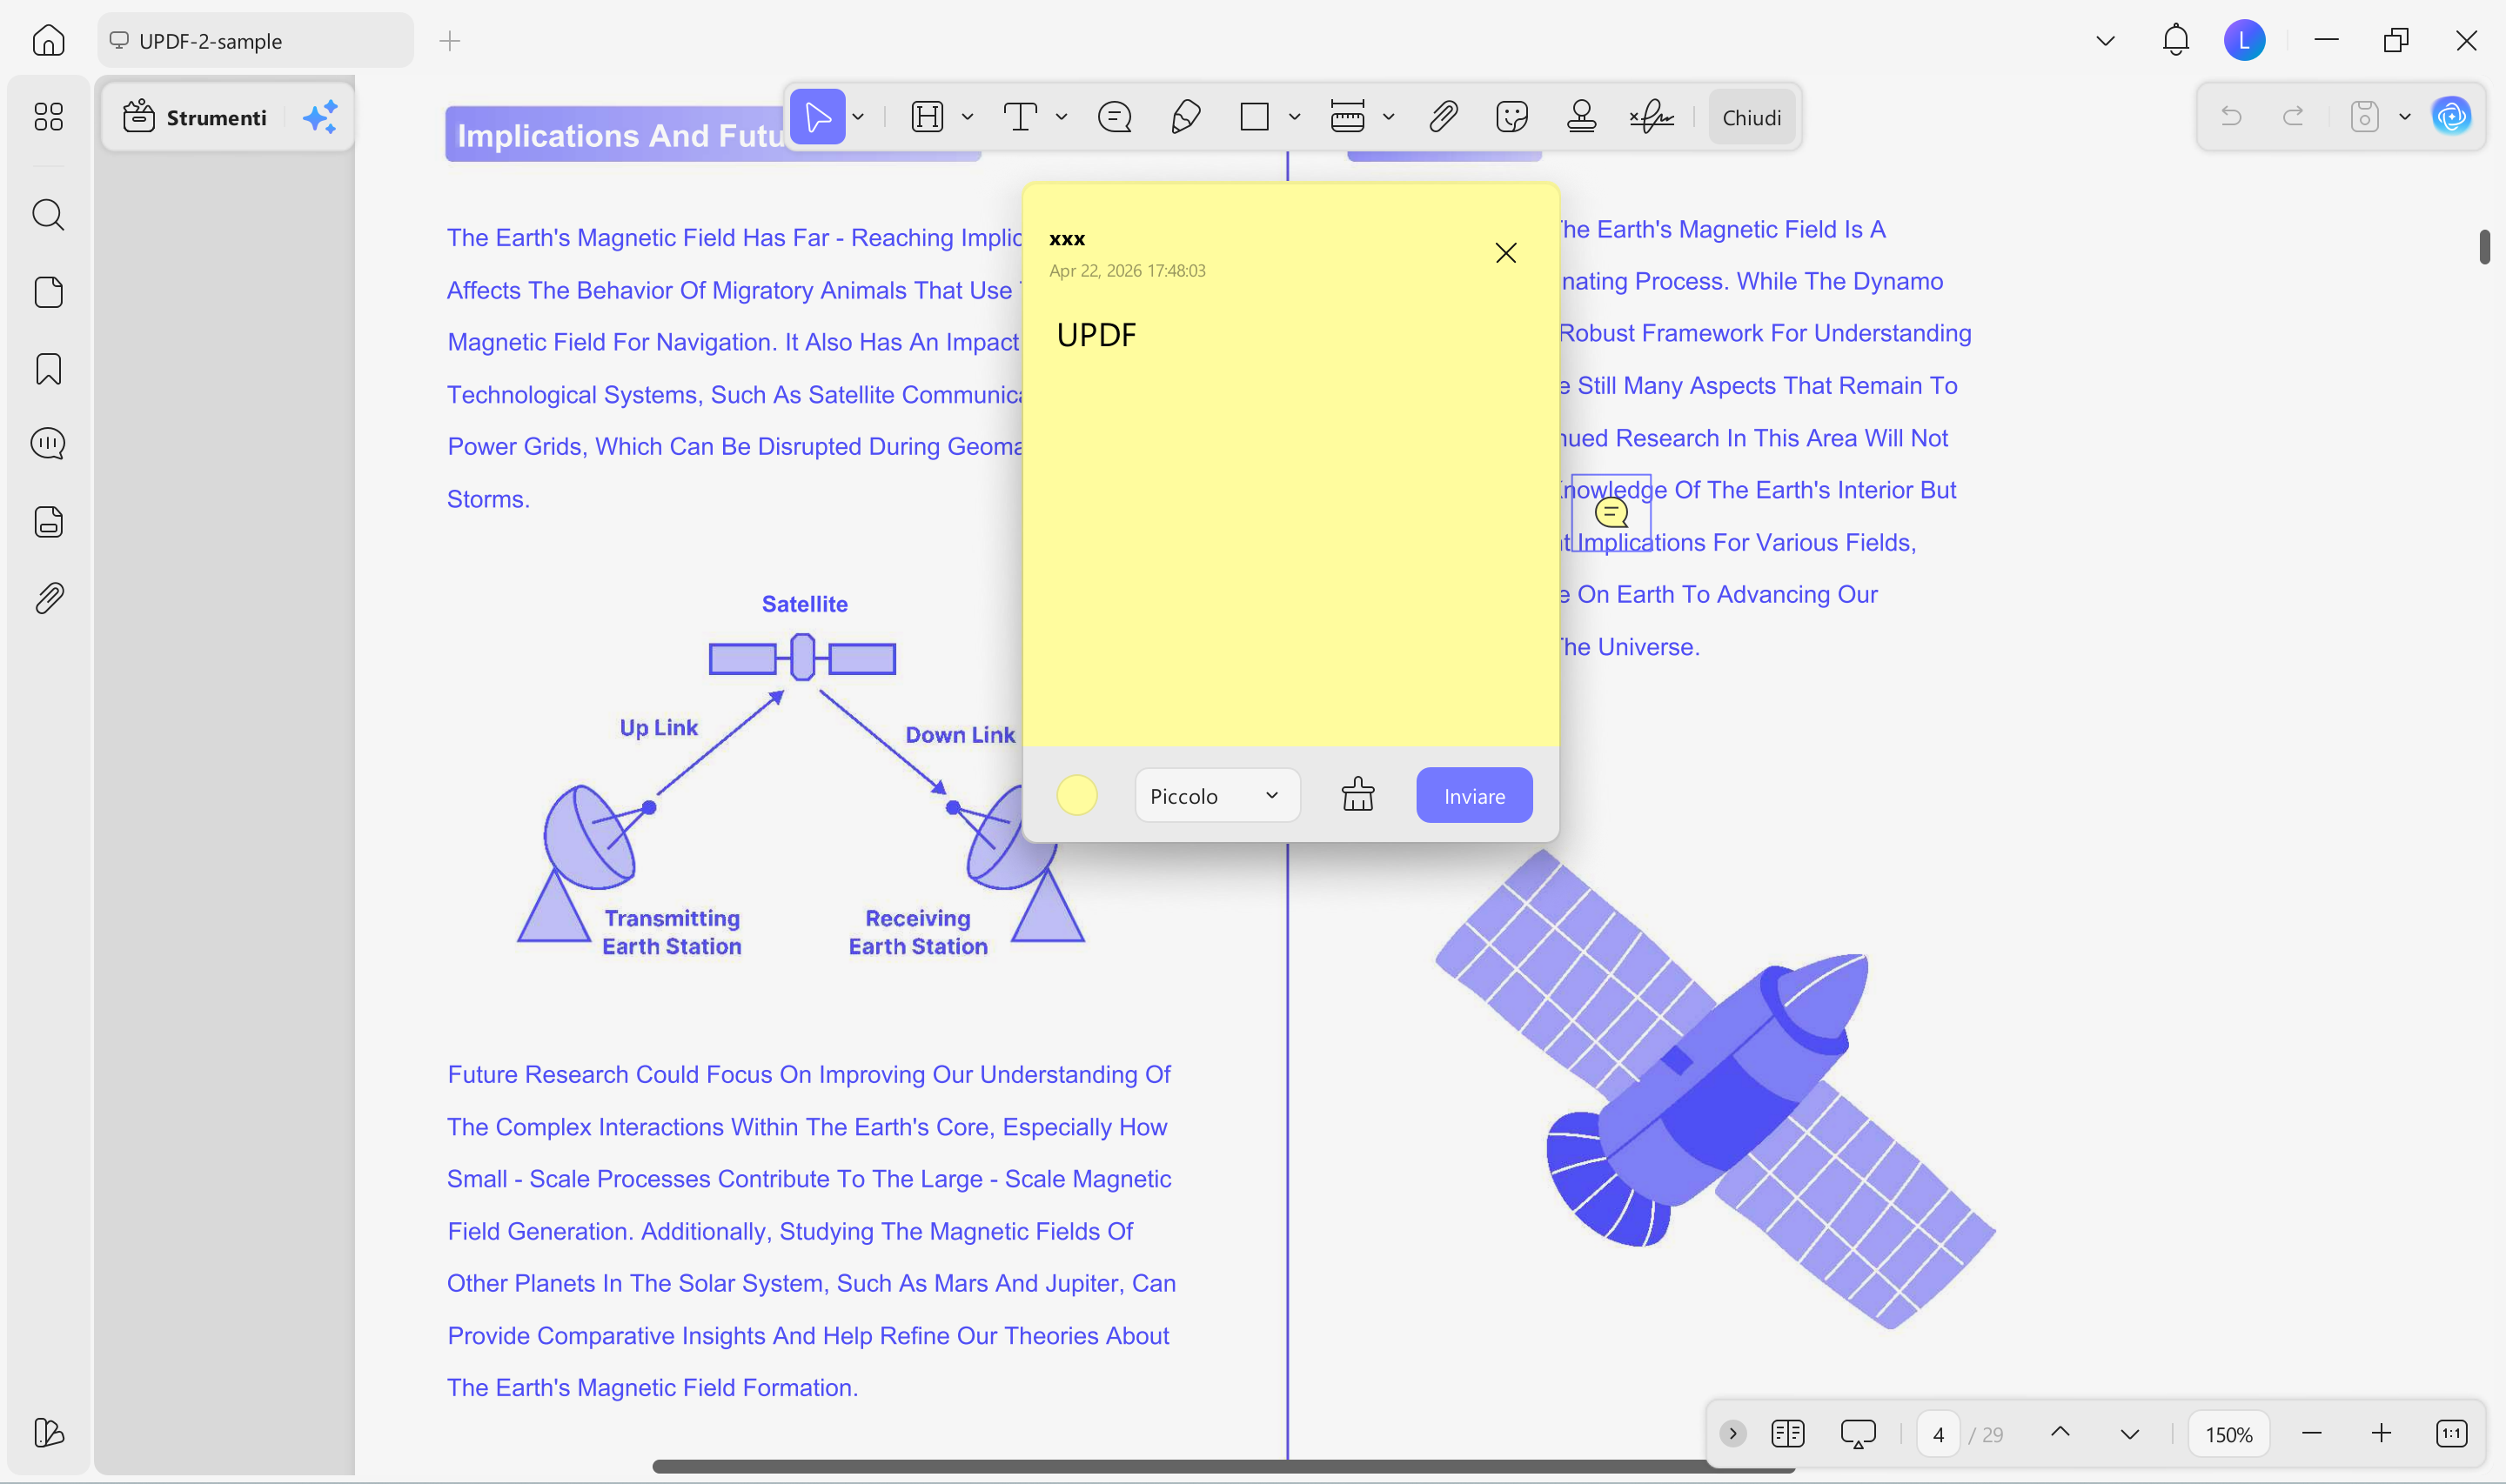This screenshot has height=1484, width=2506.
Task: Expand the cursor tool dropdown arrow
Action: [x=858, y=117]
